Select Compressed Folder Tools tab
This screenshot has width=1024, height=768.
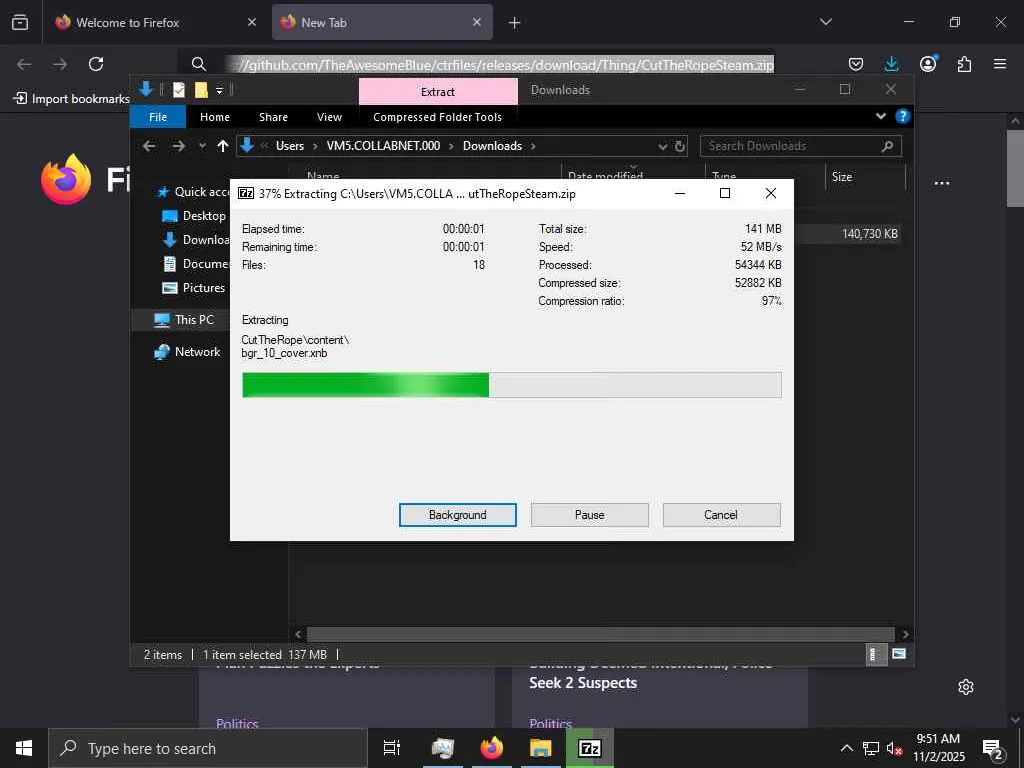438,117
